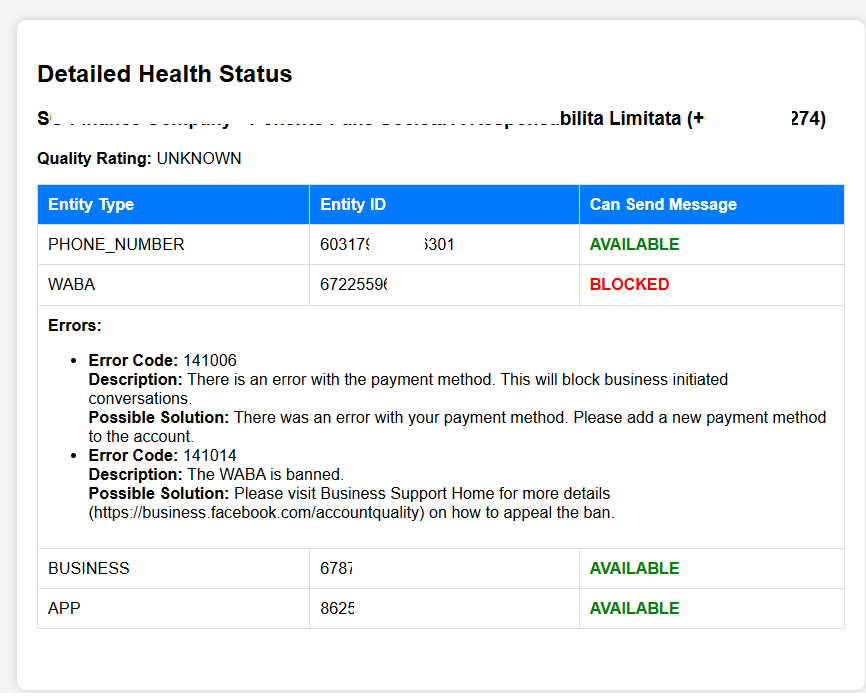Click the Errors: label

[75, 326]
